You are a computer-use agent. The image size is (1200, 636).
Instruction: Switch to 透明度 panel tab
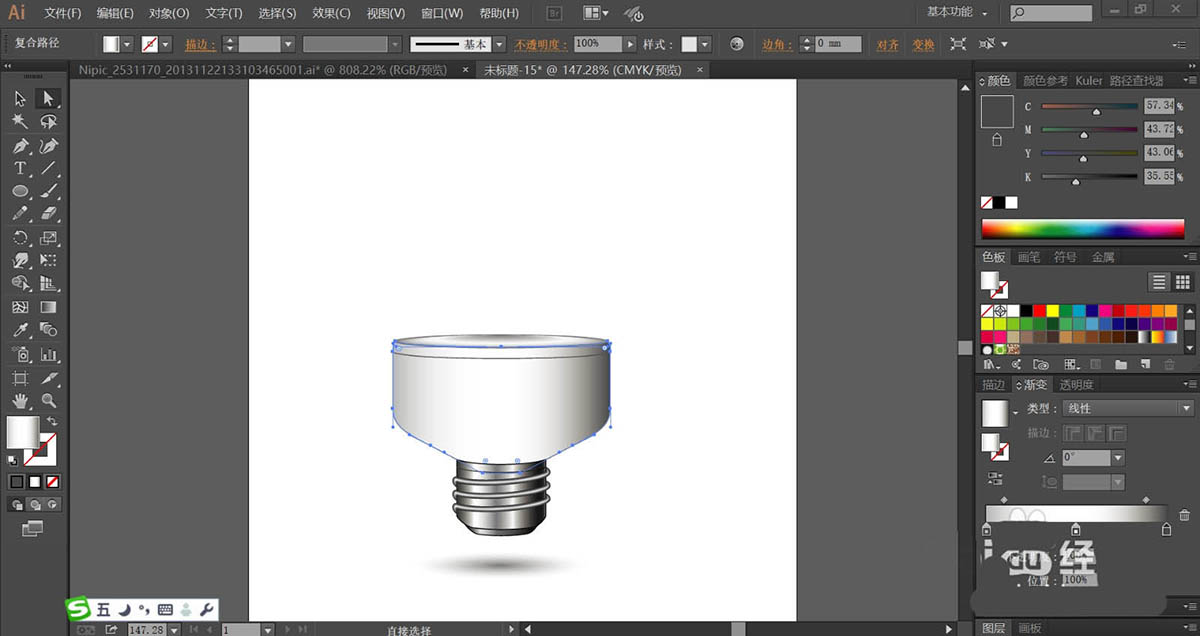pos(1077,384)
